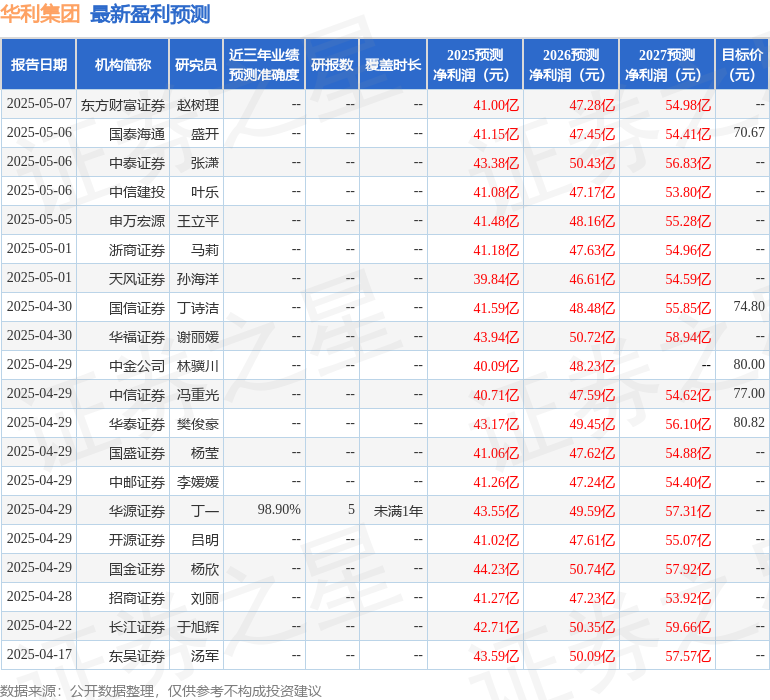Click the 2026预测净利润 column header
Viewport: 770px width, 700px height.
(x=571, y=65)
